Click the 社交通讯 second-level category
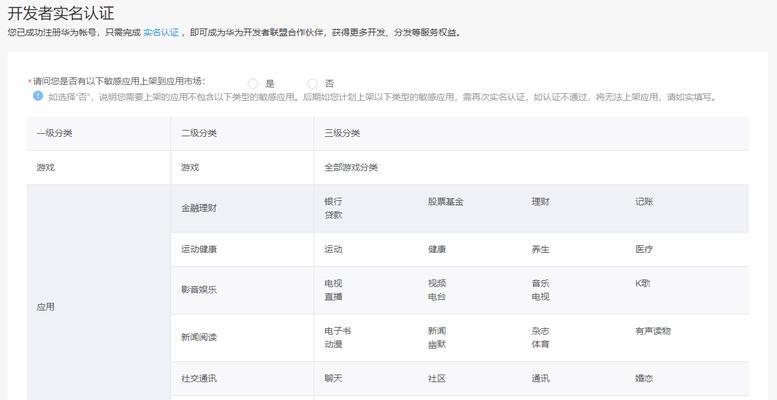 pyautogui.click(x=199, y=379)
